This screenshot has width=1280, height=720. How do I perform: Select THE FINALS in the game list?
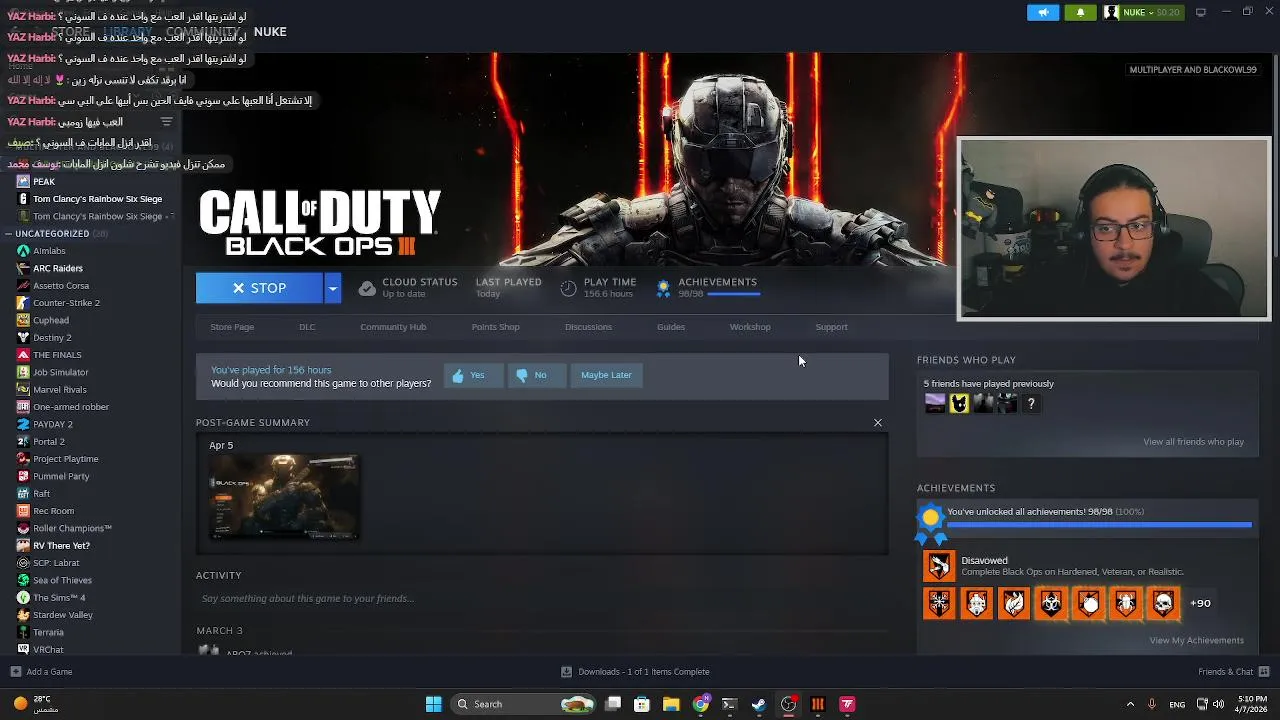[57, 355]
